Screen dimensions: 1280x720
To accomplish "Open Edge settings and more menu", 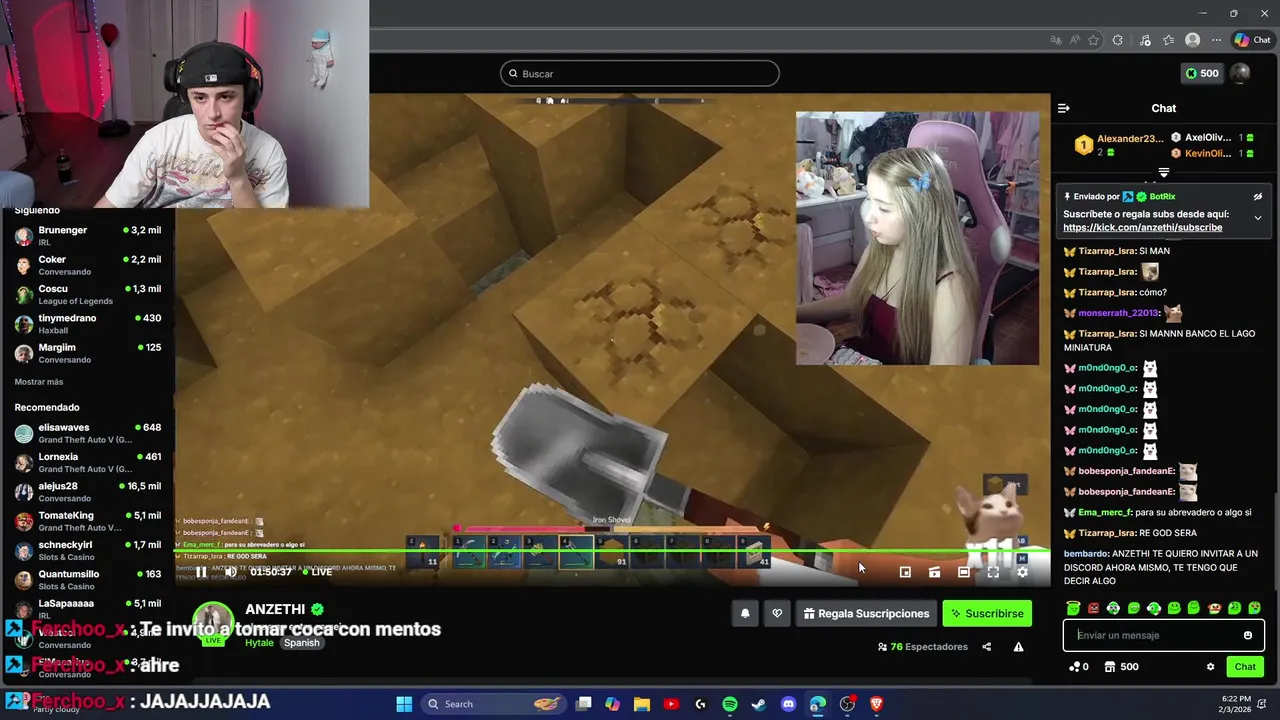I will pyautogui.click(x=1216, y=40).
